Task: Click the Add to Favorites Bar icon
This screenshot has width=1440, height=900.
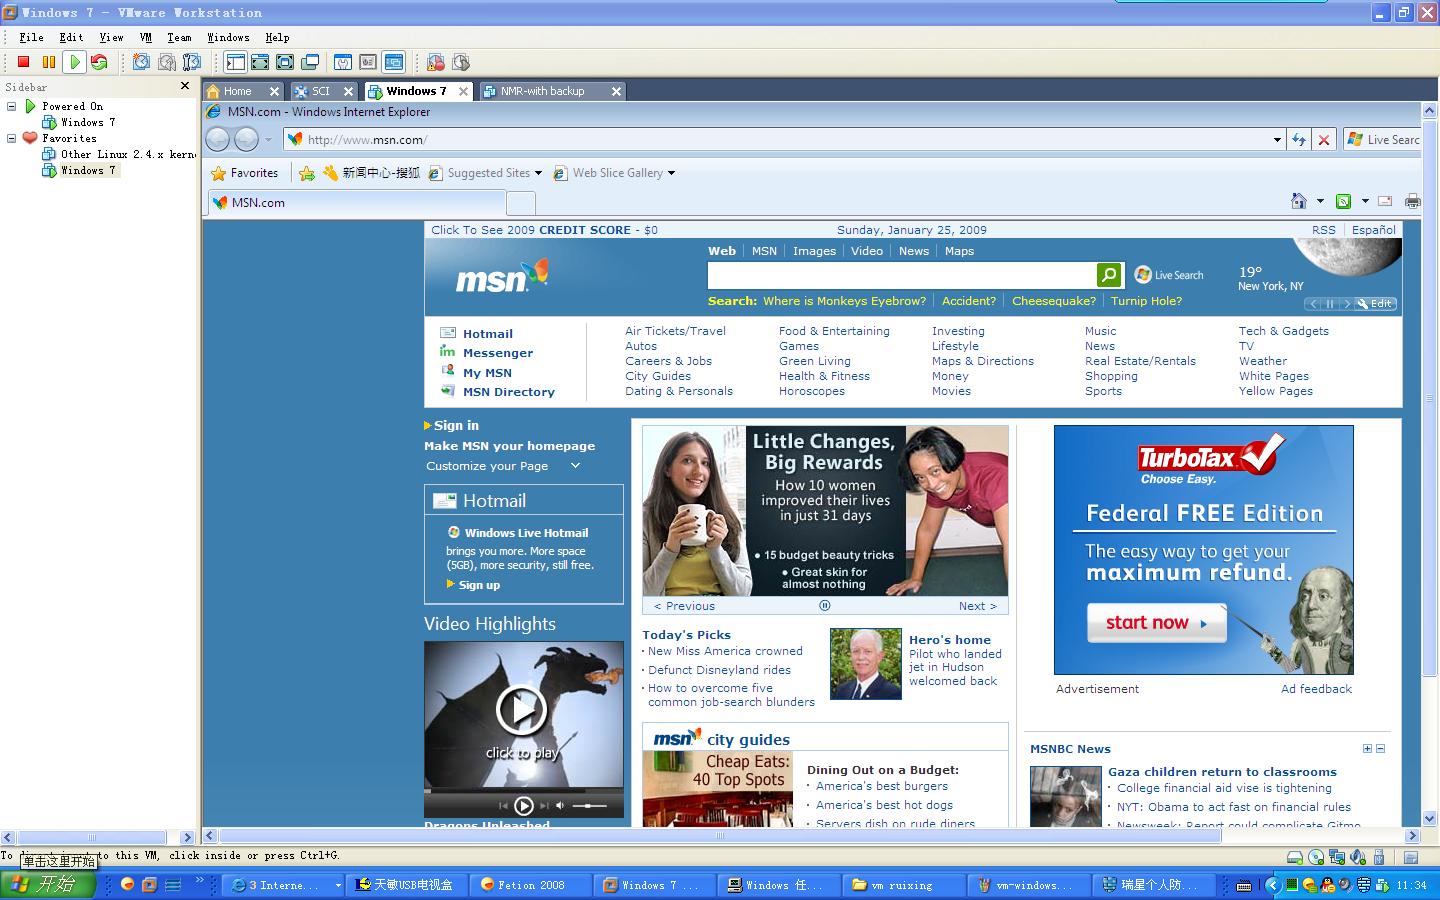Action: tap(307, 173)
